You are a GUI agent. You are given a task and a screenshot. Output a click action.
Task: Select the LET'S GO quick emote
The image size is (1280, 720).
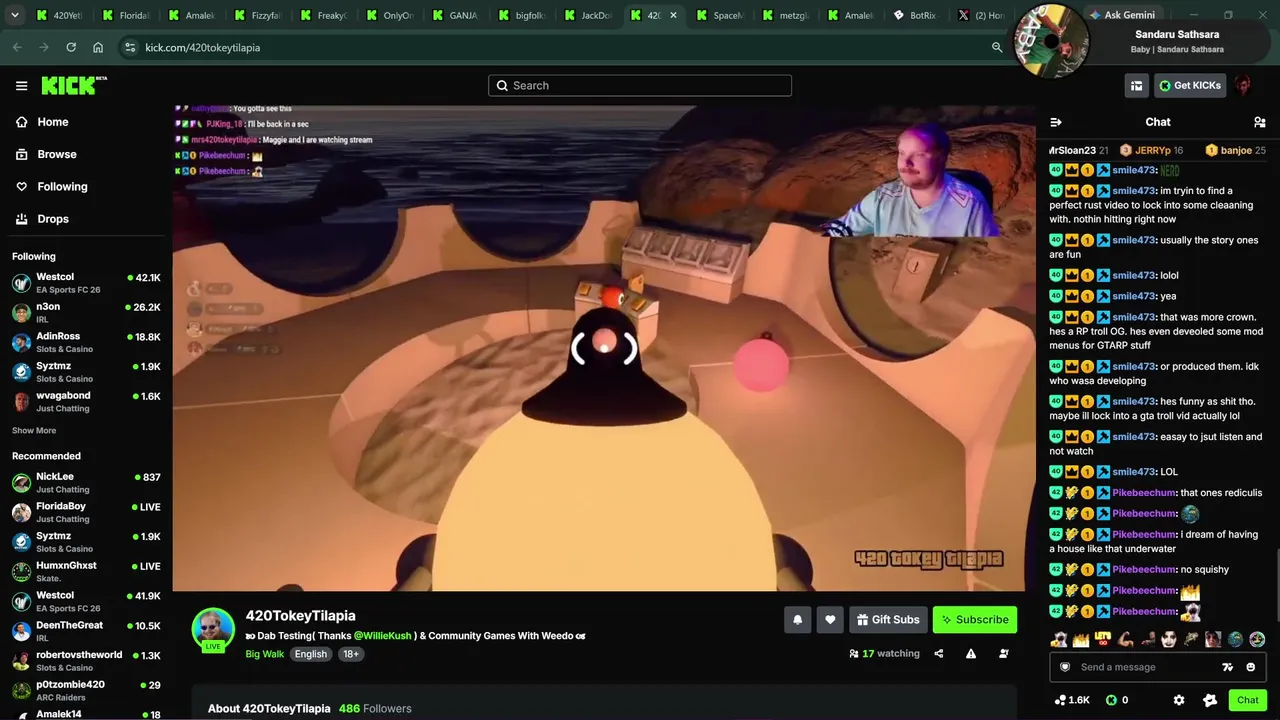(1103, 639)
